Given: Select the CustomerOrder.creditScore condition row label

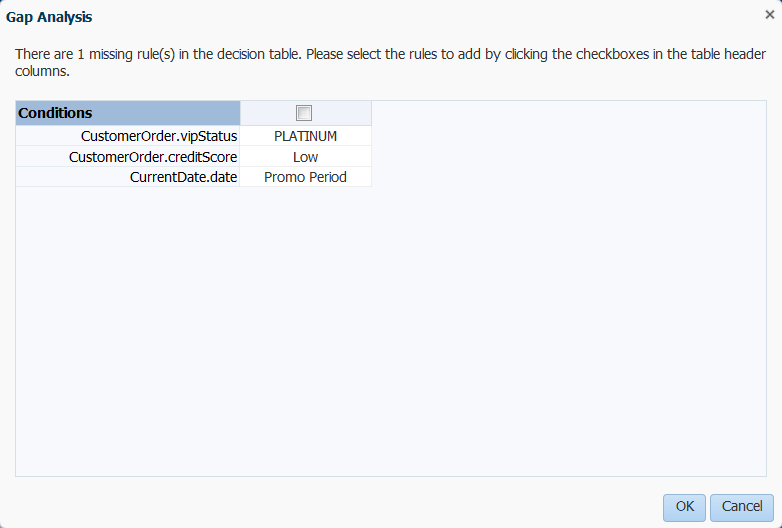Looking at the screenshot, I should point(153,157).
